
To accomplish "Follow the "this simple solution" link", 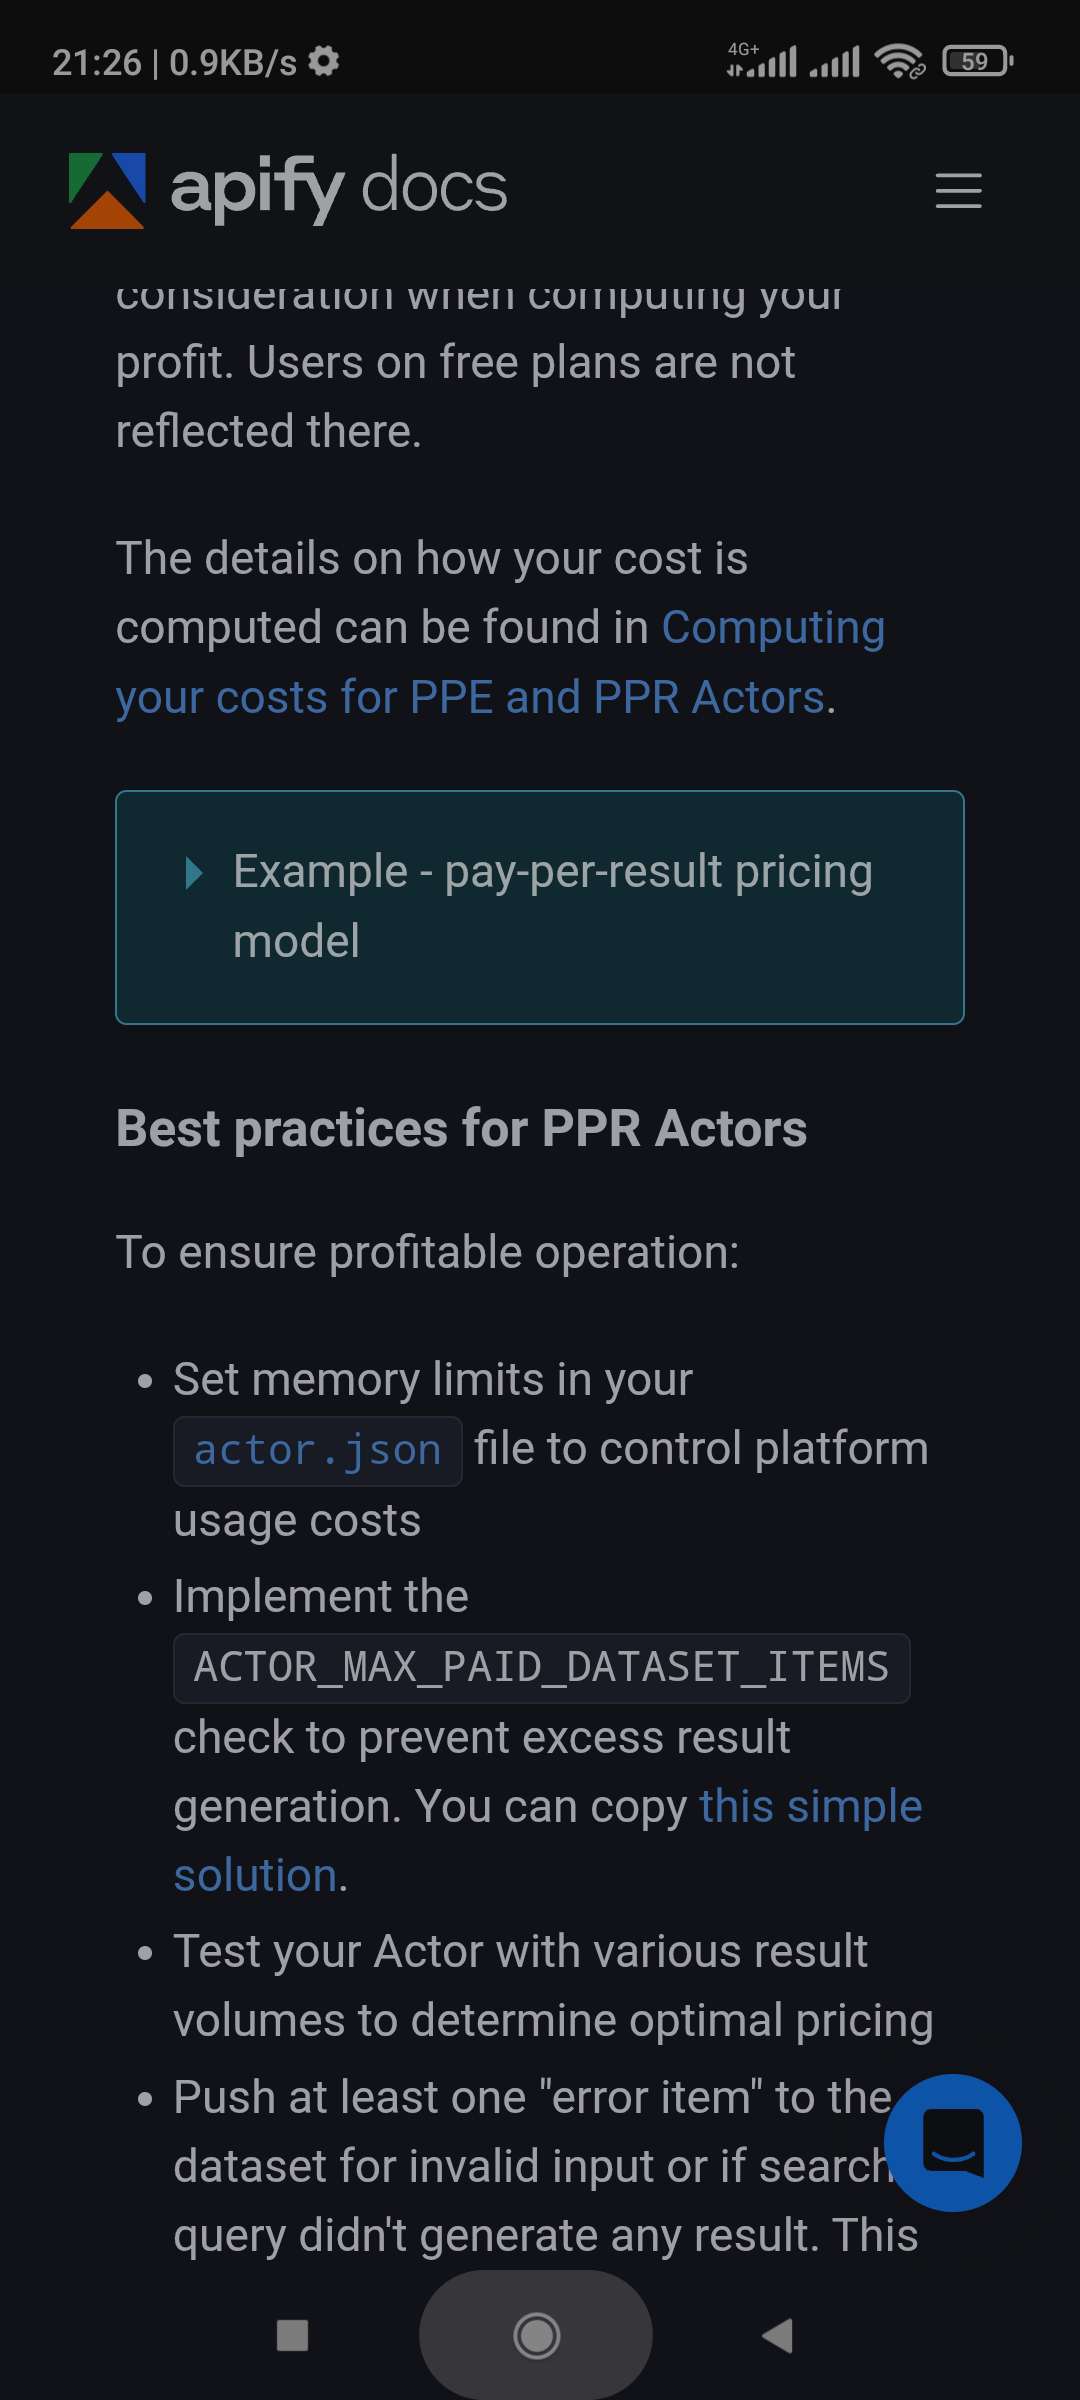I will 547,1841.
